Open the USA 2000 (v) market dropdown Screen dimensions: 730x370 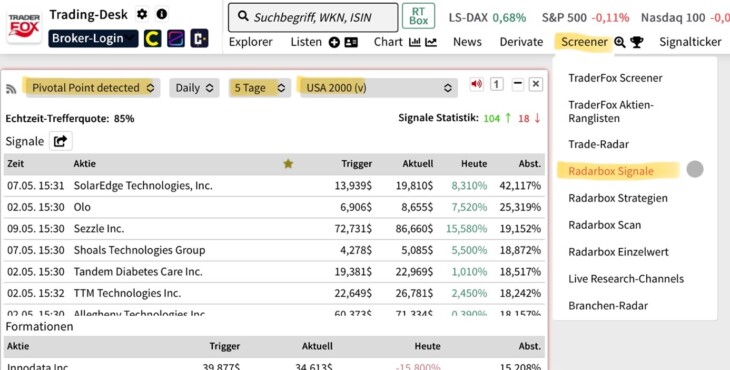379,87
